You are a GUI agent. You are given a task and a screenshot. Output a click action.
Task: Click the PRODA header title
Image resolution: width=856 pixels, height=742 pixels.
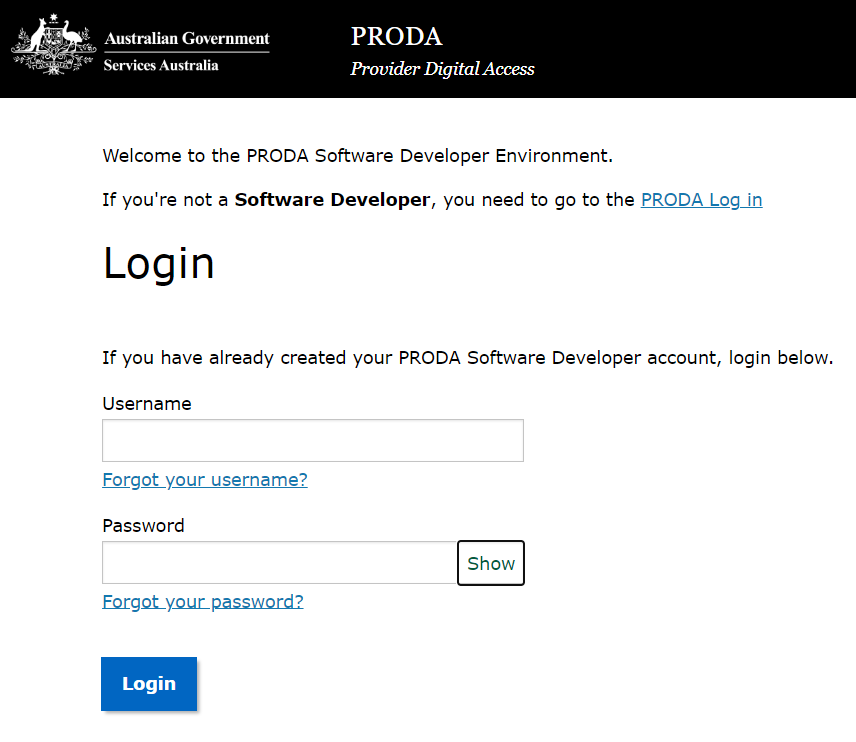point(396,37)
